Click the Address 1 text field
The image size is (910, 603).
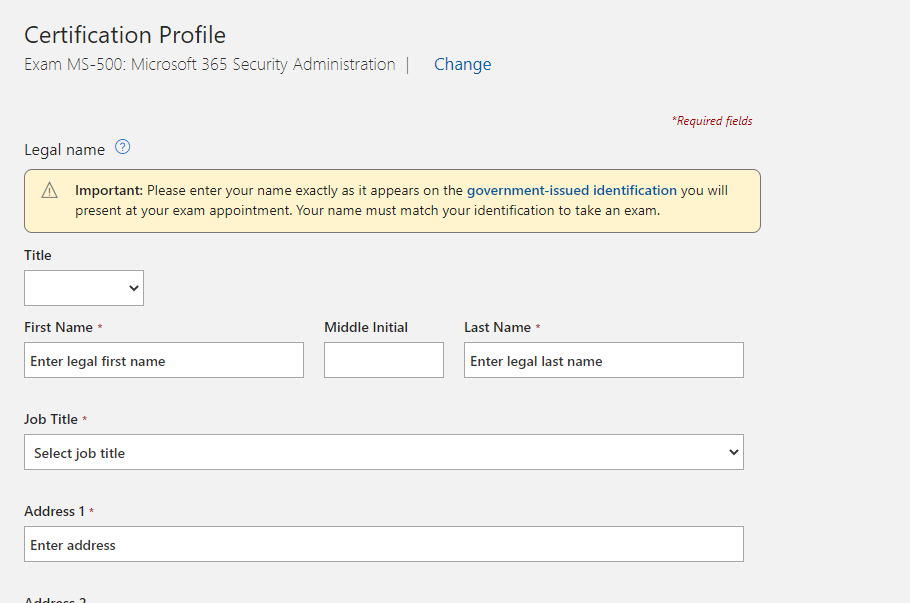pos(383,544)
